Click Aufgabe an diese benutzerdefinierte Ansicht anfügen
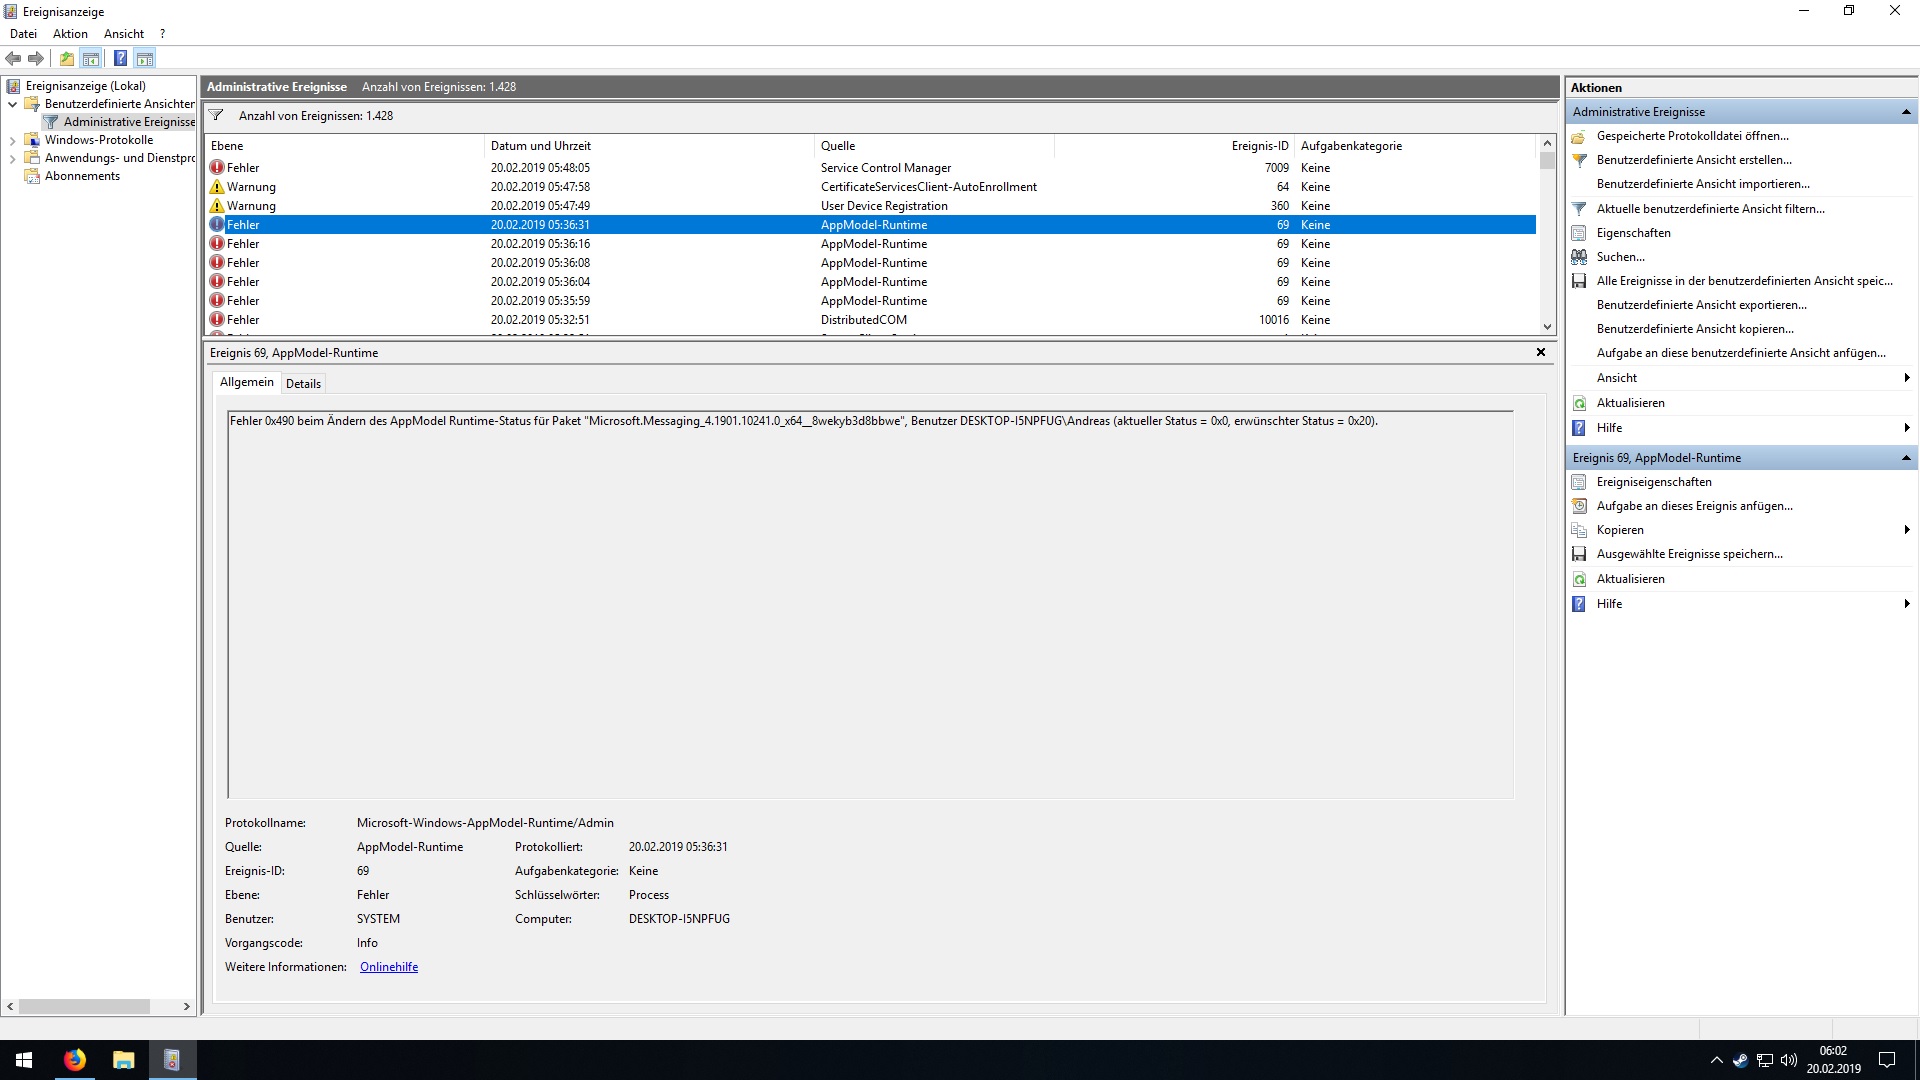The width and height of the screenshot is (1920, 1080). point(1741,353)
